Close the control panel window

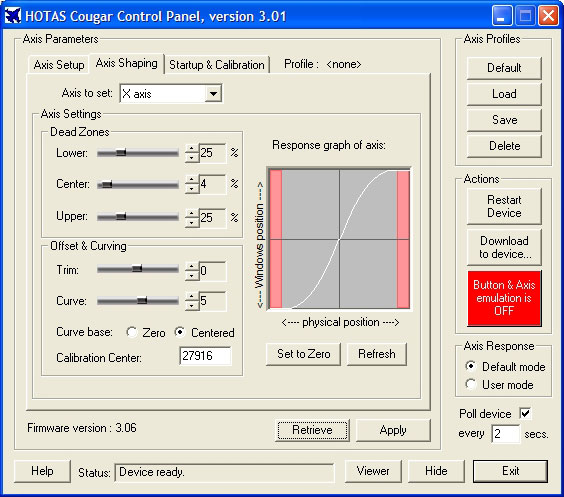(548, 16)
